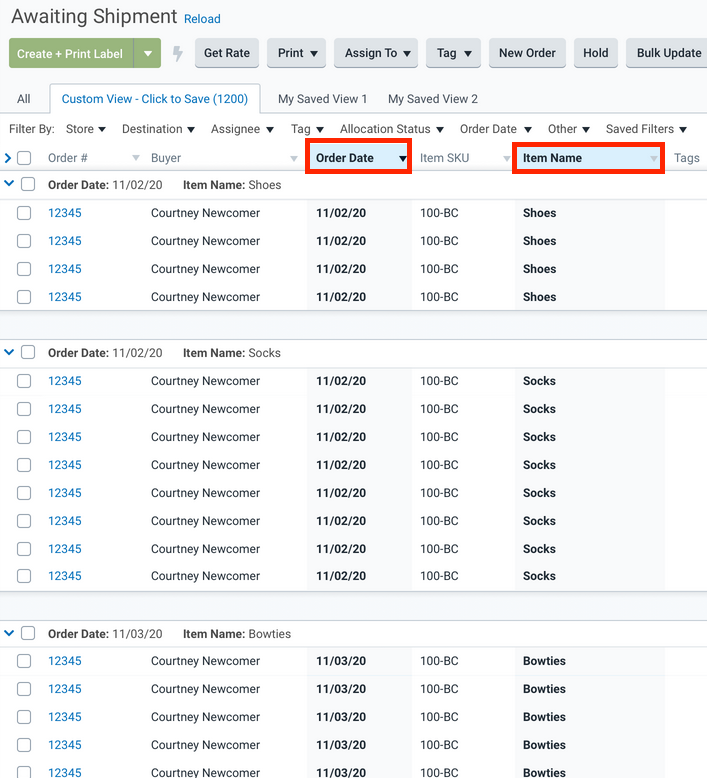707x778 pixels.
Task: Open the Allocation Status filter dropdown
Action: point(391,129)
